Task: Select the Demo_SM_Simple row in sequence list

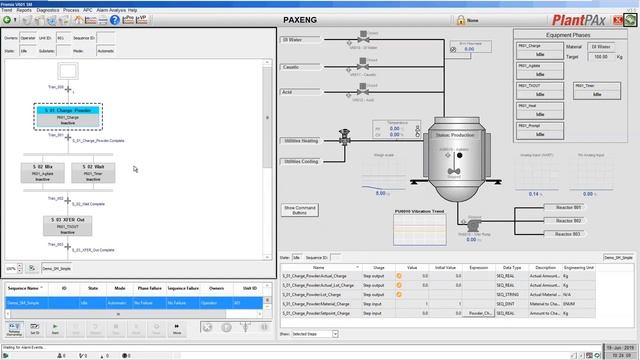Action: point(134,303)
